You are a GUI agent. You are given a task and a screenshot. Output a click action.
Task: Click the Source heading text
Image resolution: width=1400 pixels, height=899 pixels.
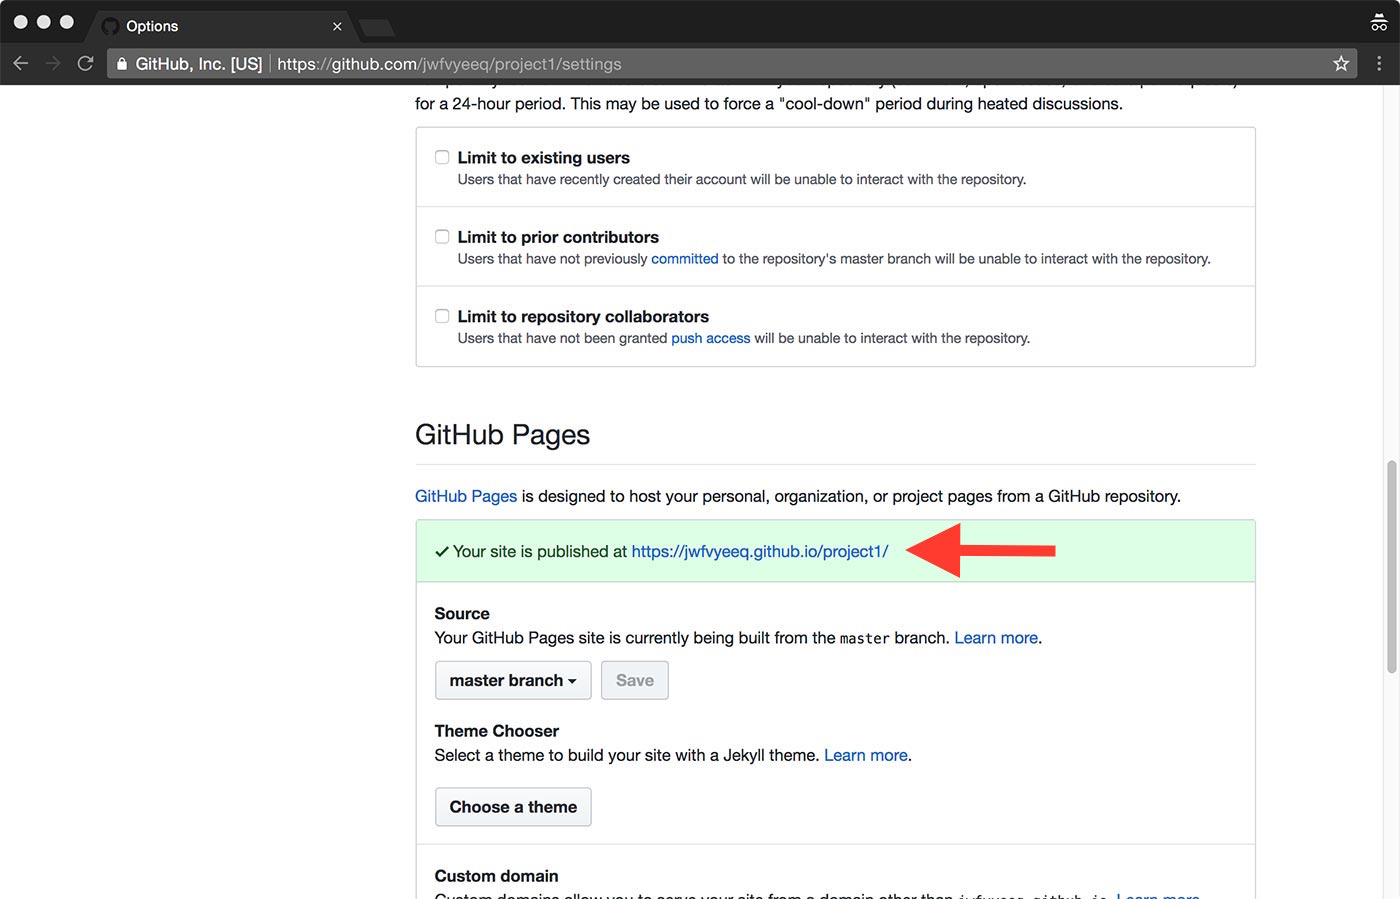[462, 614]
